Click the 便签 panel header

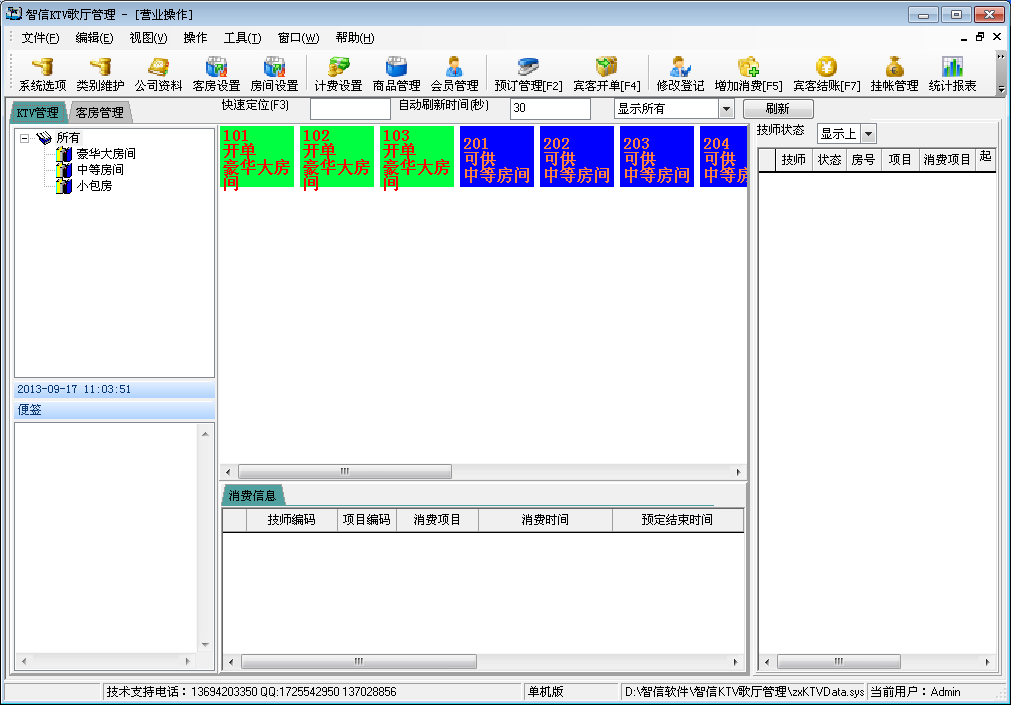coord(114,410)
